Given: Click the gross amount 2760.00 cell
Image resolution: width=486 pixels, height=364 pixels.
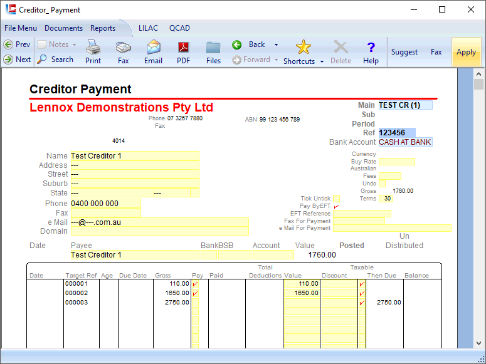Looking at the screenshot, I should pyautogui.click(x=172, y=303).
